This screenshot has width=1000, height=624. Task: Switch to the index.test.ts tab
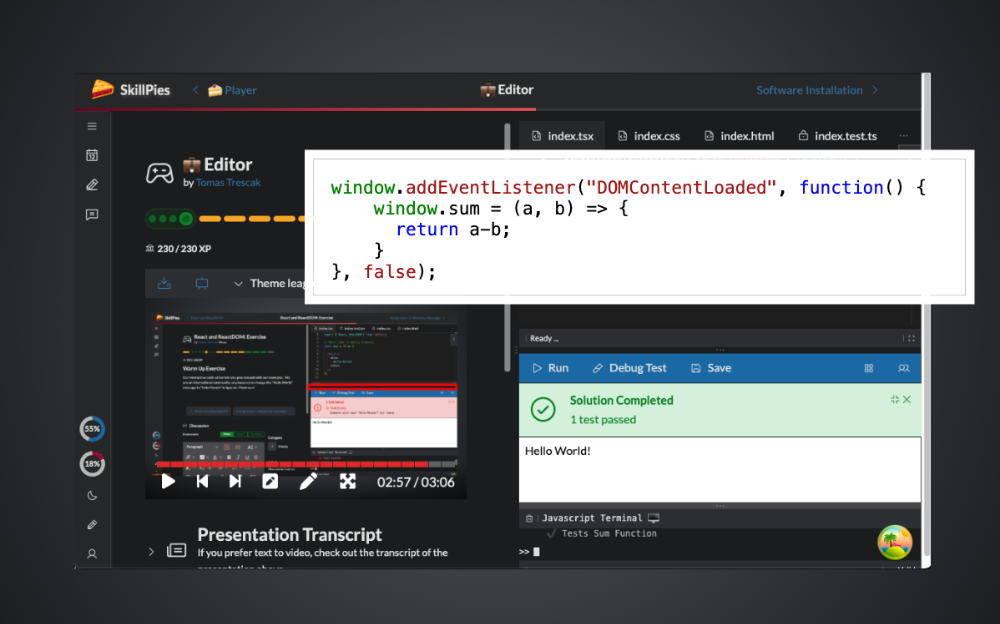click(x=836, y=136)
